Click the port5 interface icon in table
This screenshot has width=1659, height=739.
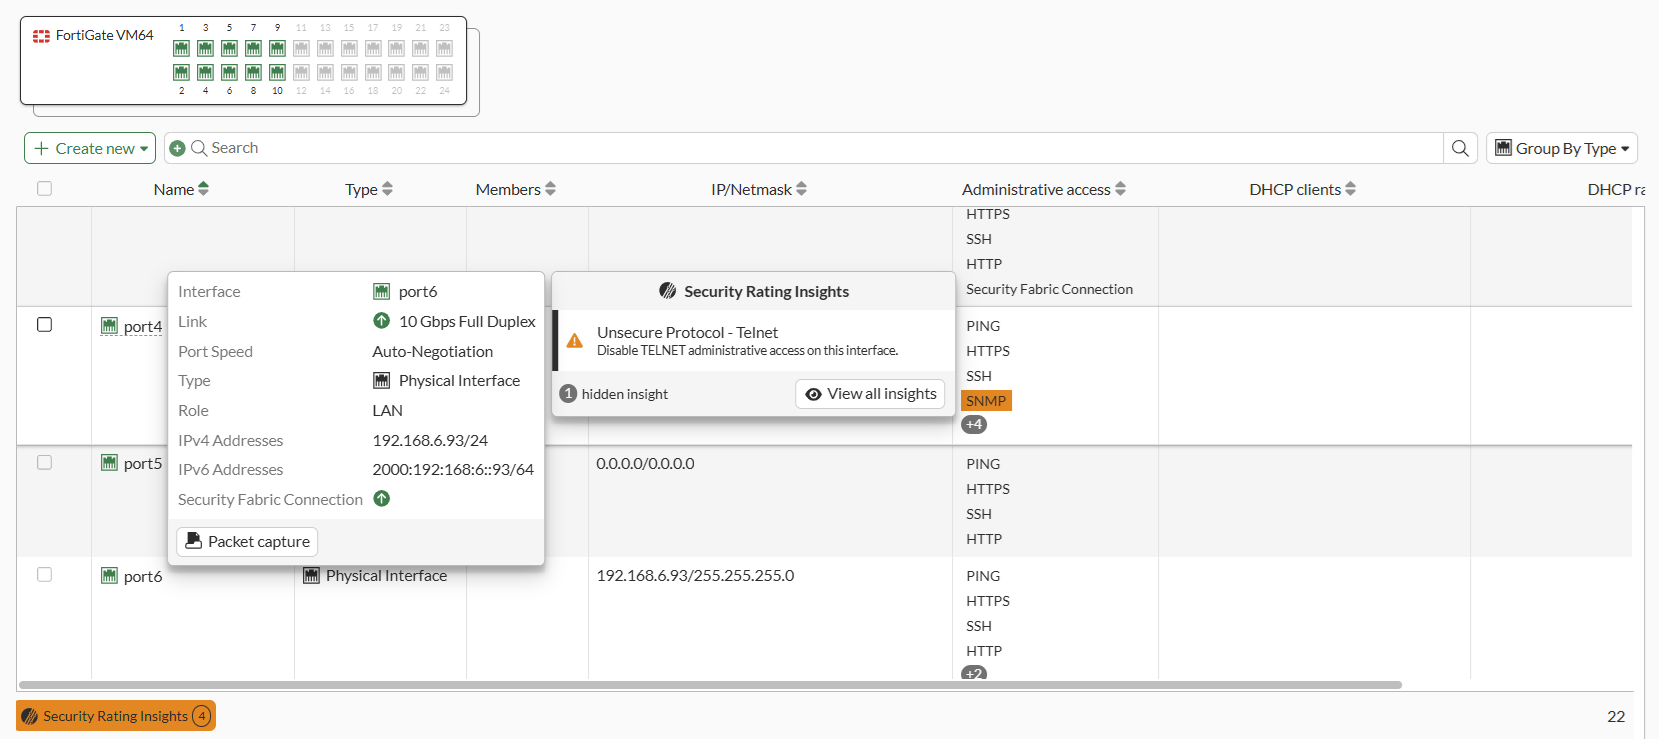pos(110,463)
